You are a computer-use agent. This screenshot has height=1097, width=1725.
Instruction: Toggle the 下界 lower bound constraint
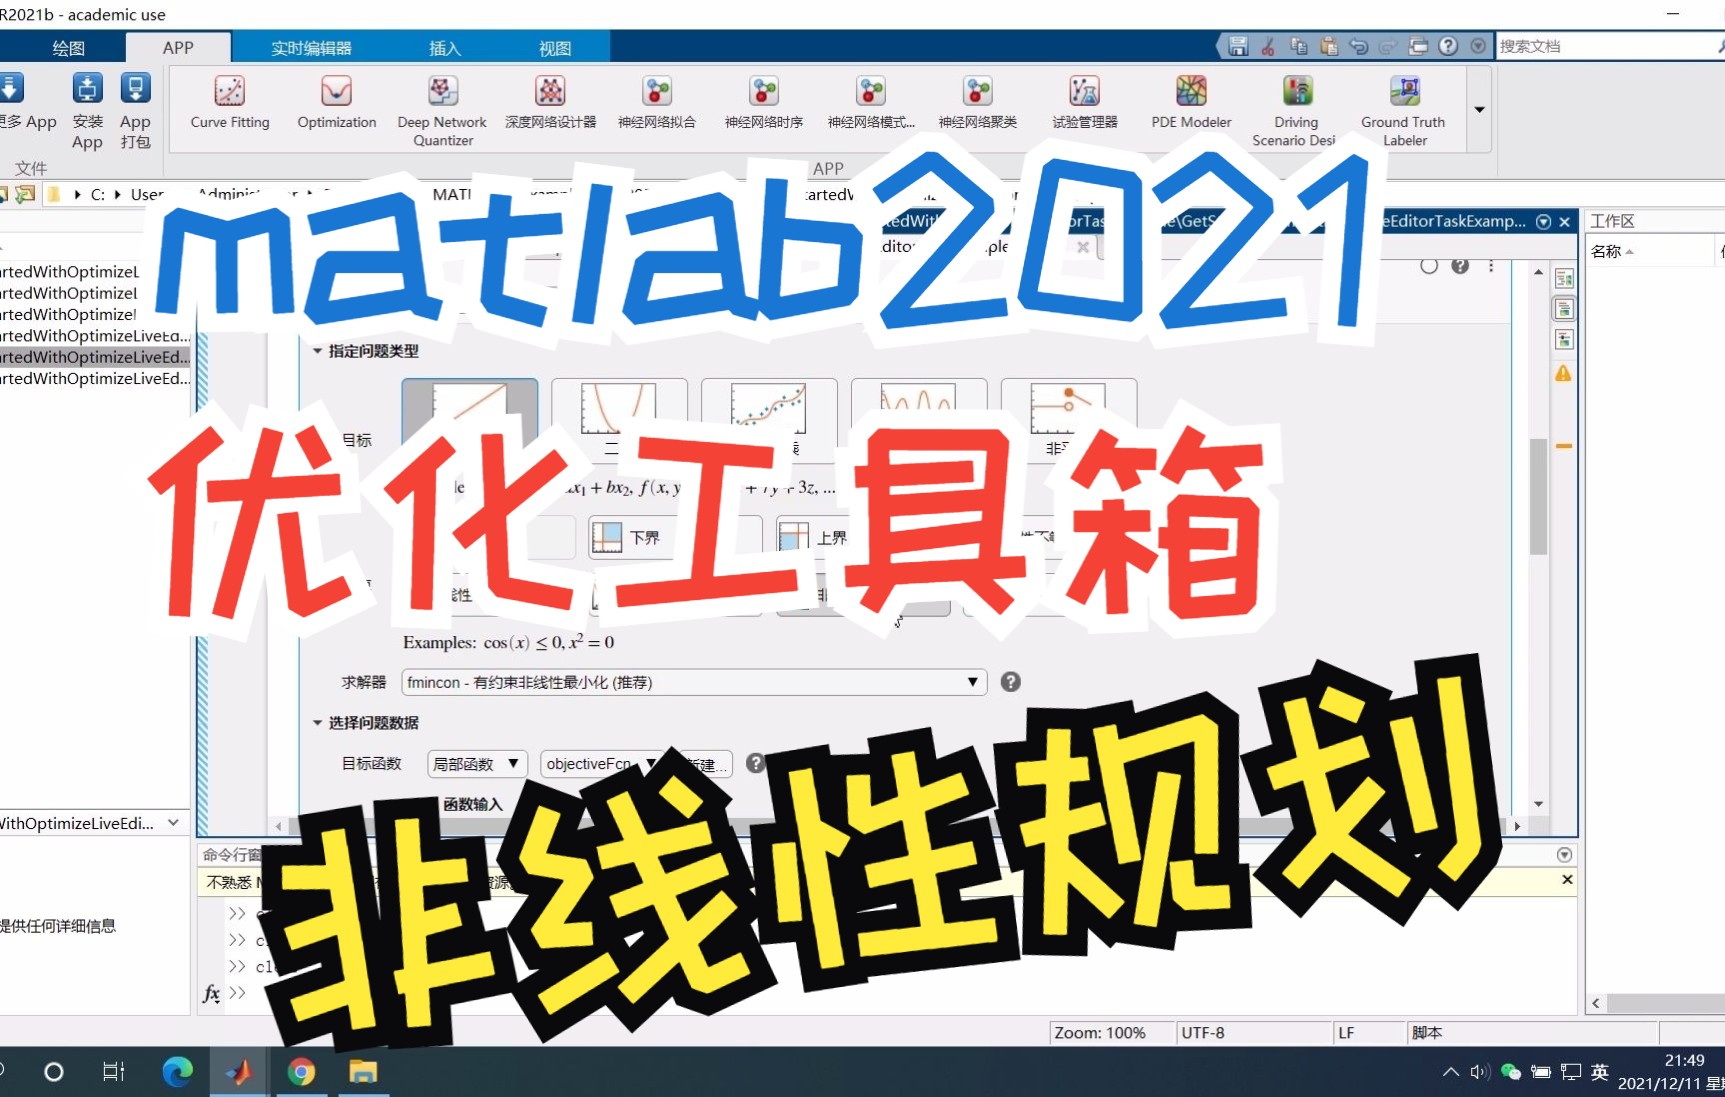(x=675, y=537)
